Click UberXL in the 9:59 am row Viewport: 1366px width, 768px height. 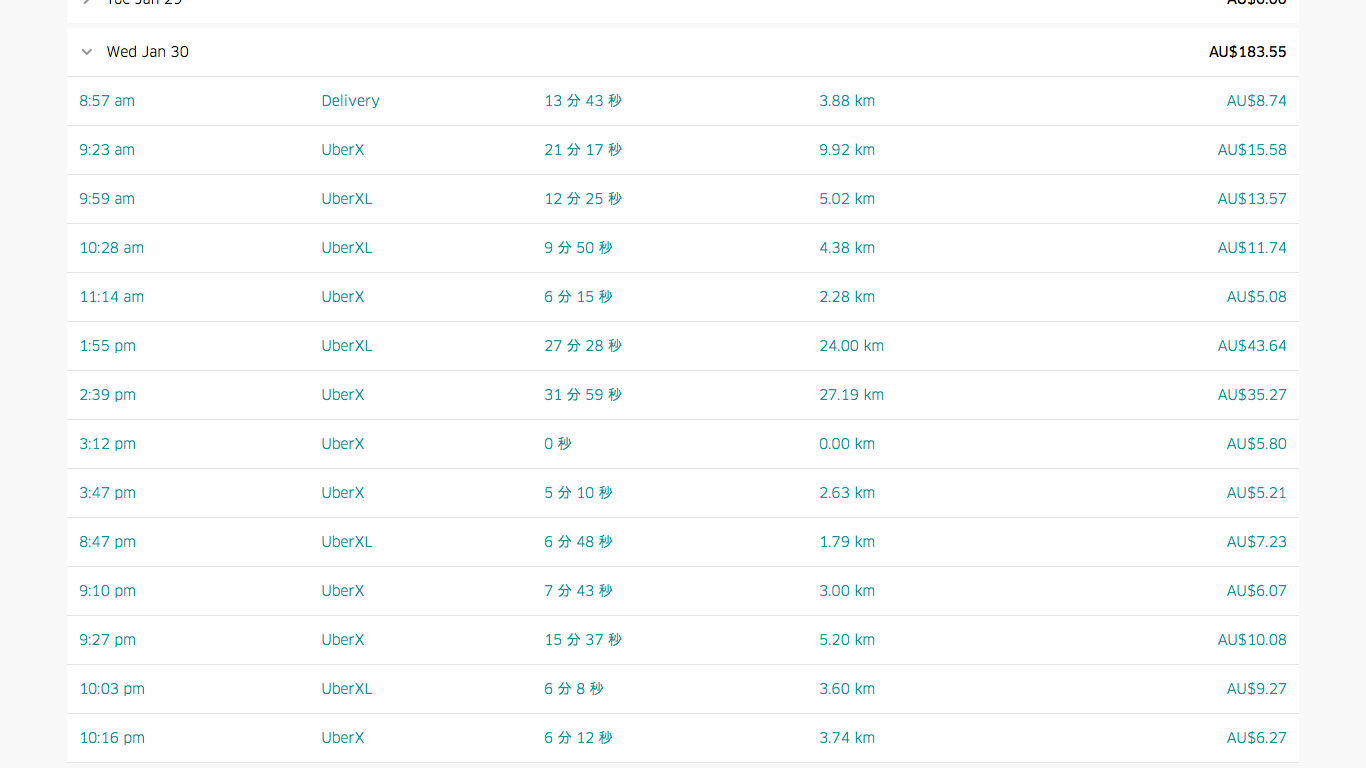pos(347,199)
